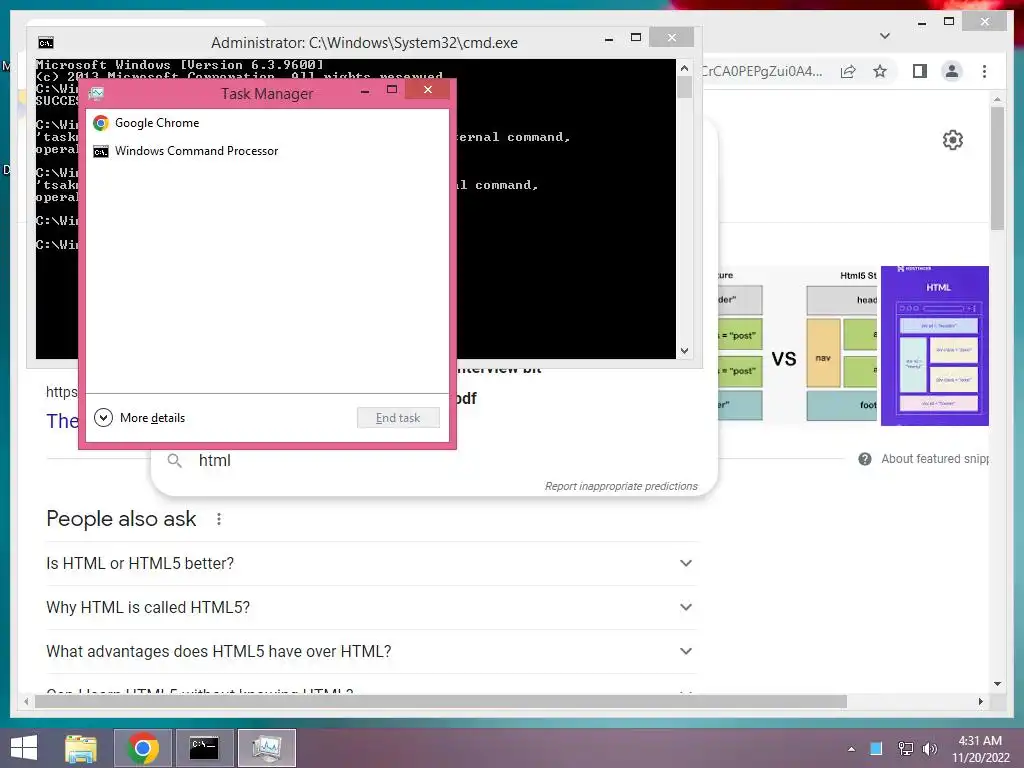Screen dimensions: 1024x768
Task: Select Google Chrome in Task Manager list
Action: (x=267, y=123)
